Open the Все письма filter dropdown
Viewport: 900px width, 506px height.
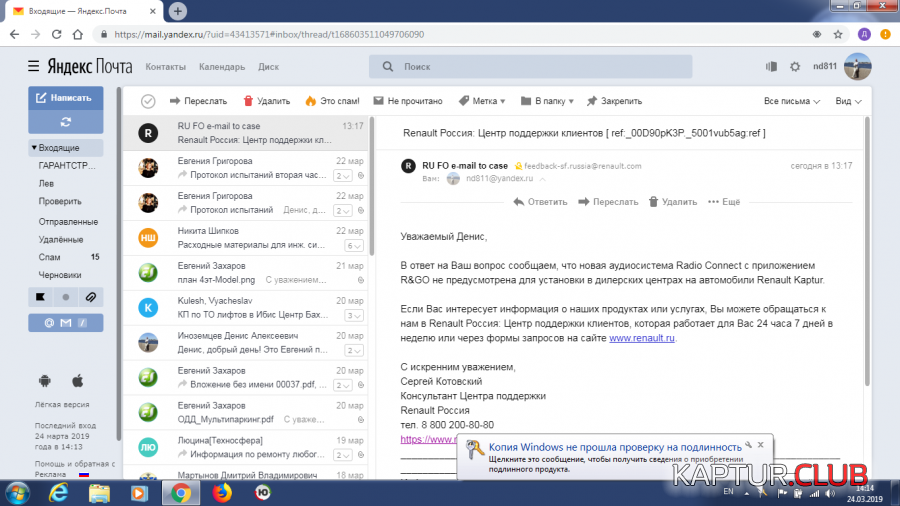[792, 101]
